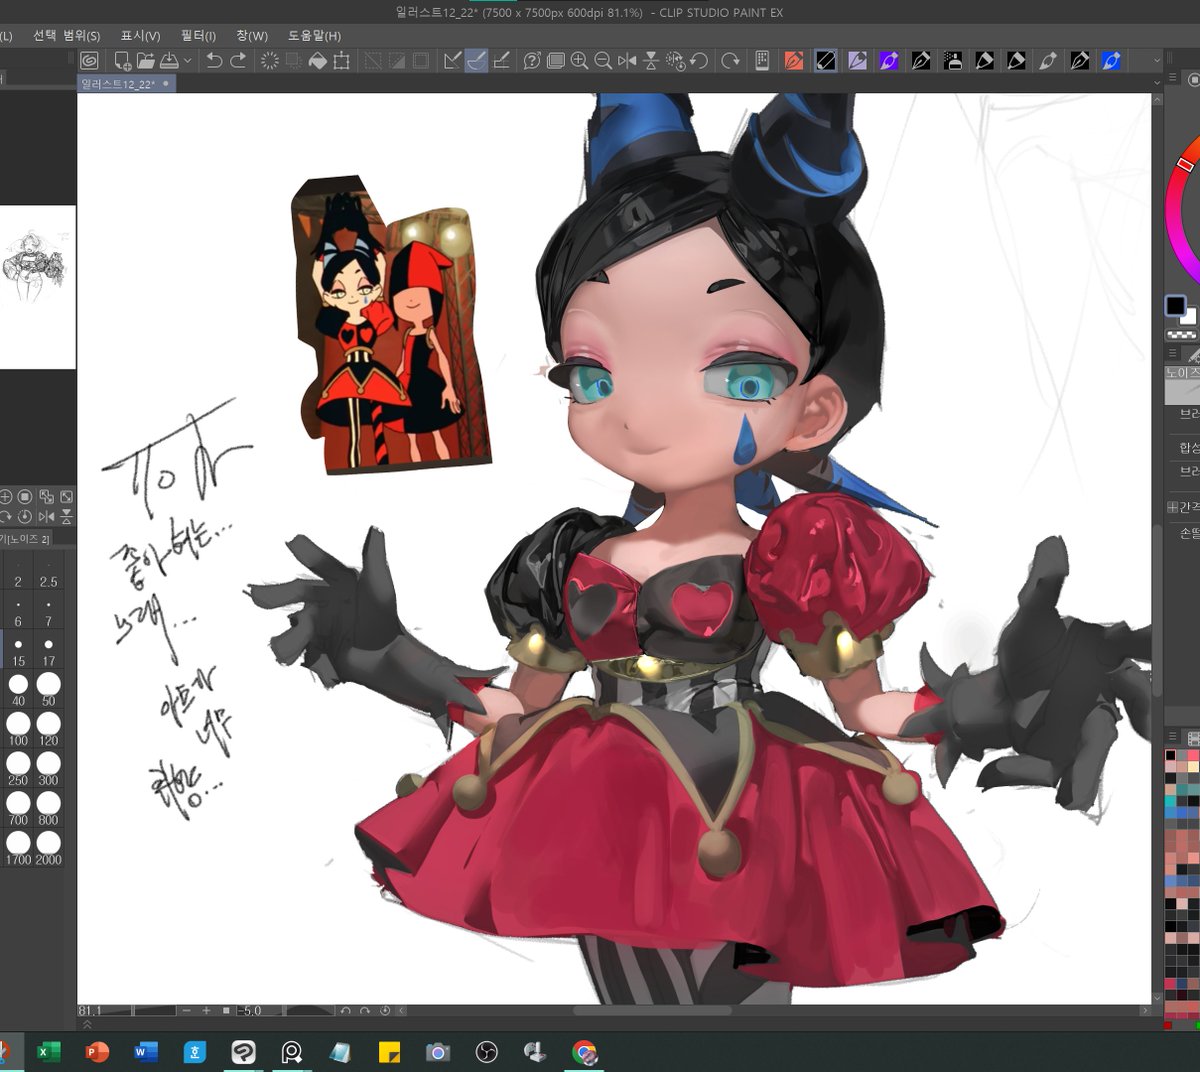Screen dimensions: 1200x1072
Task: Open dropdown arrow beside the Save icon
Action: 187,61
